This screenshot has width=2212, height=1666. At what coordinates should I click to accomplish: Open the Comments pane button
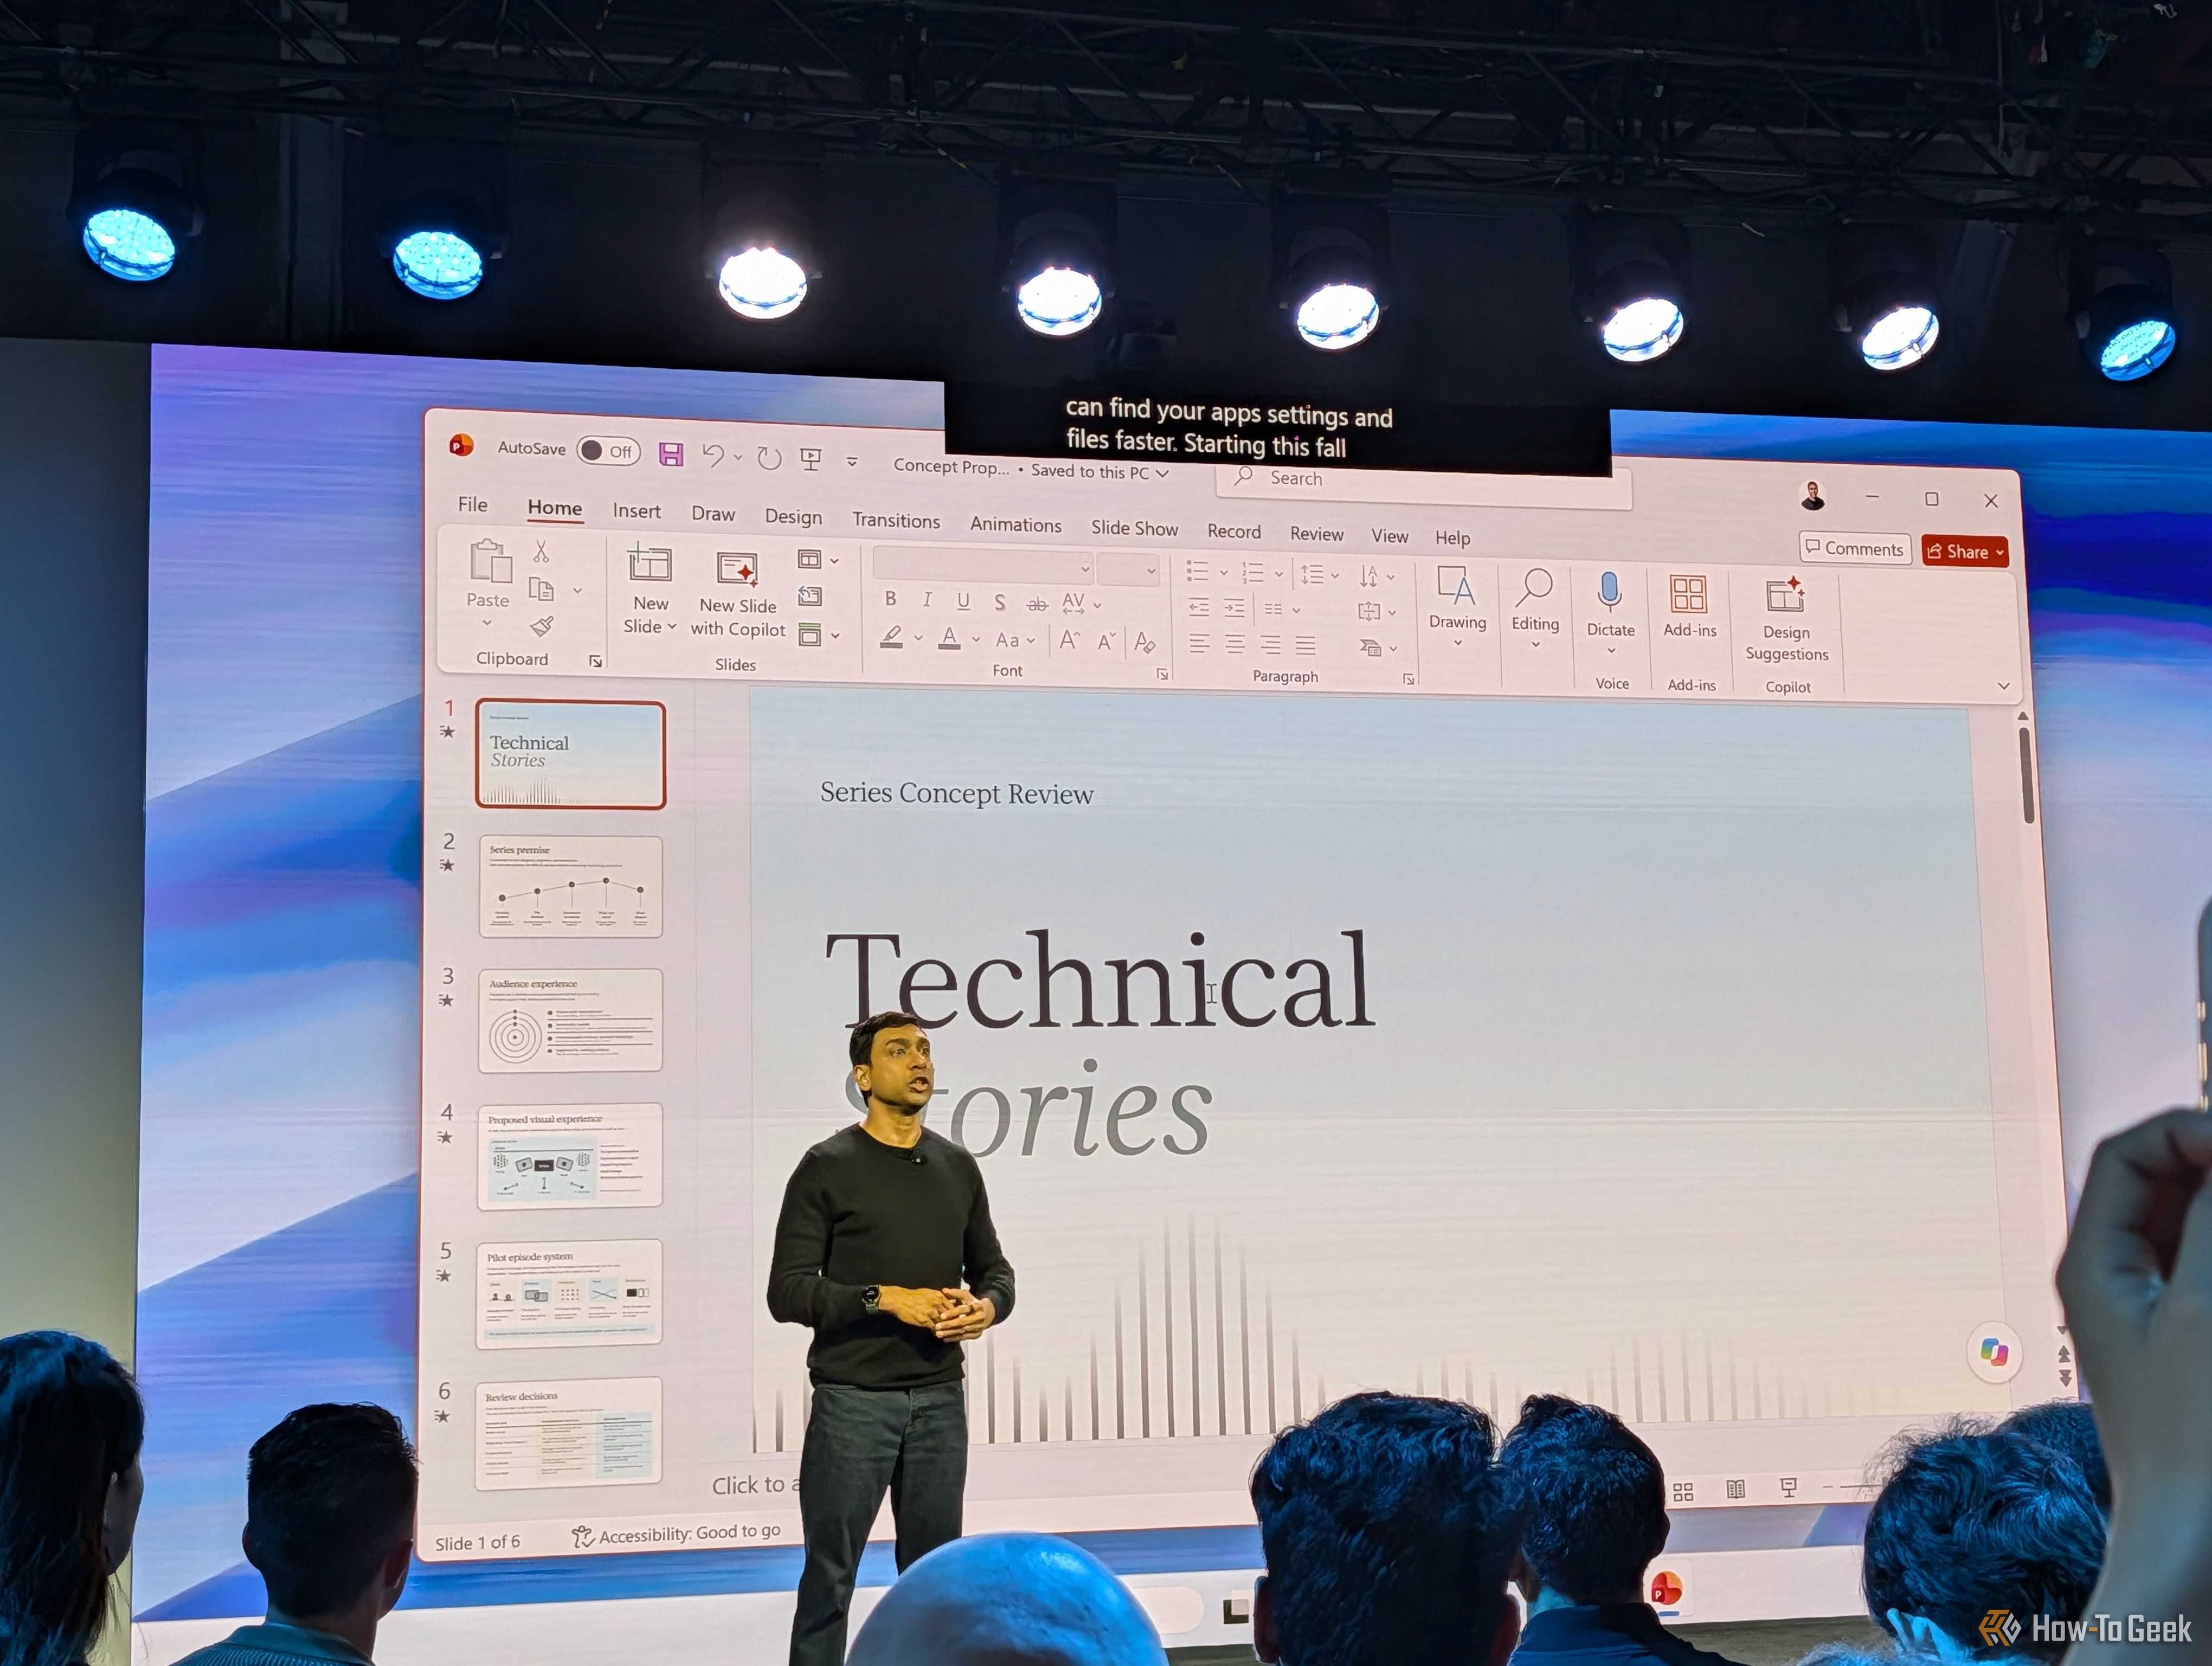tap(1855, 548)
